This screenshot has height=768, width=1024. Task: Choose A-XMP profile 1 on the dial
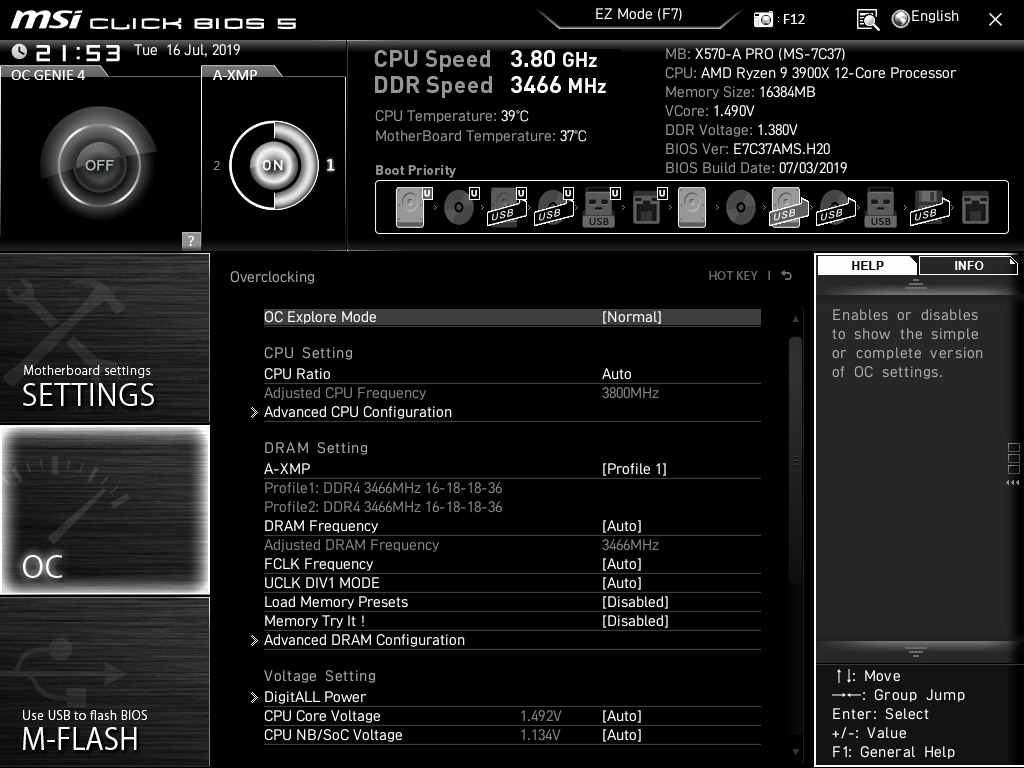coord(330,165)
